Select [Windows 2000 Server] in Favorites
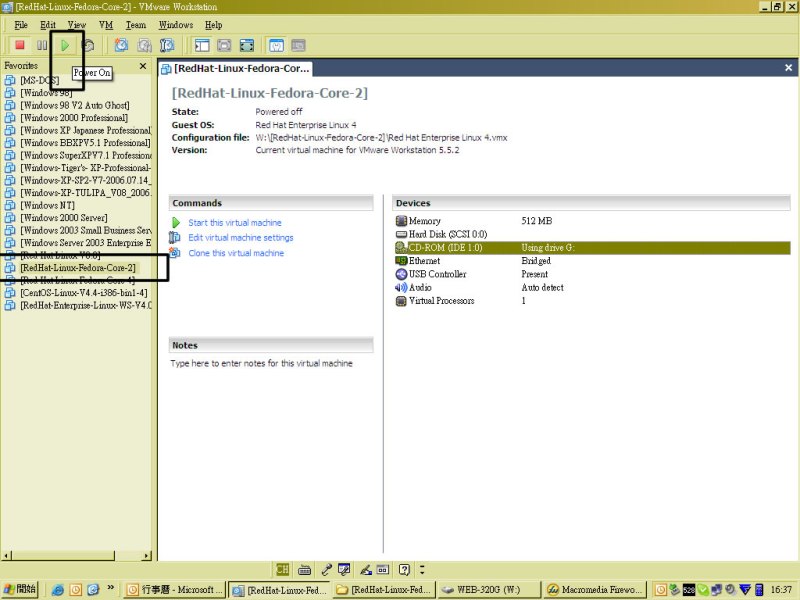The width and height of the screenshot is (800, 600). 64,218
